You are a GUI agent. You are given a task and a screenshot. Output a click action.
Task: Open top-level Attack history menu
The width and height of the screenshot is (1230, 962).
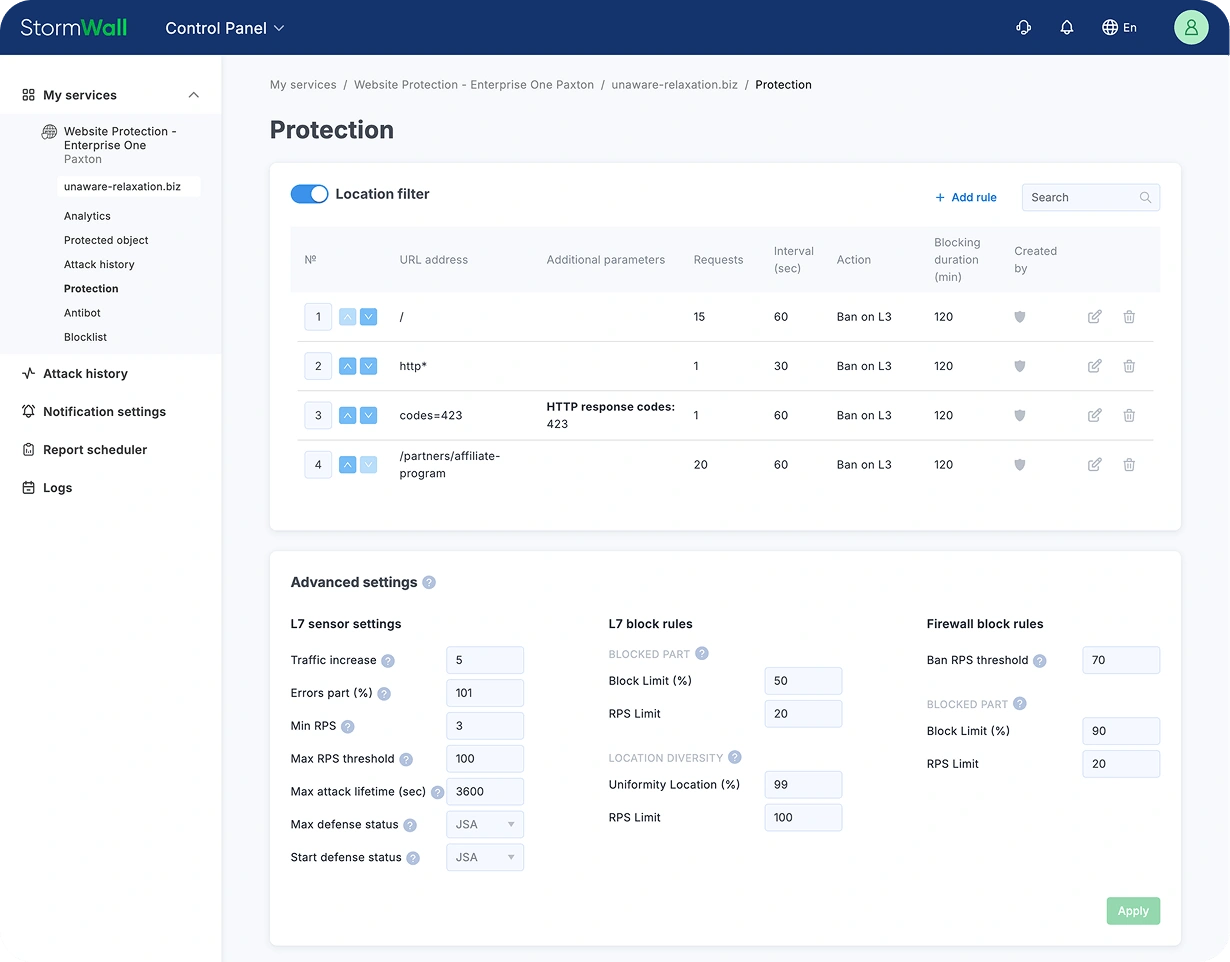pos(85,374)
